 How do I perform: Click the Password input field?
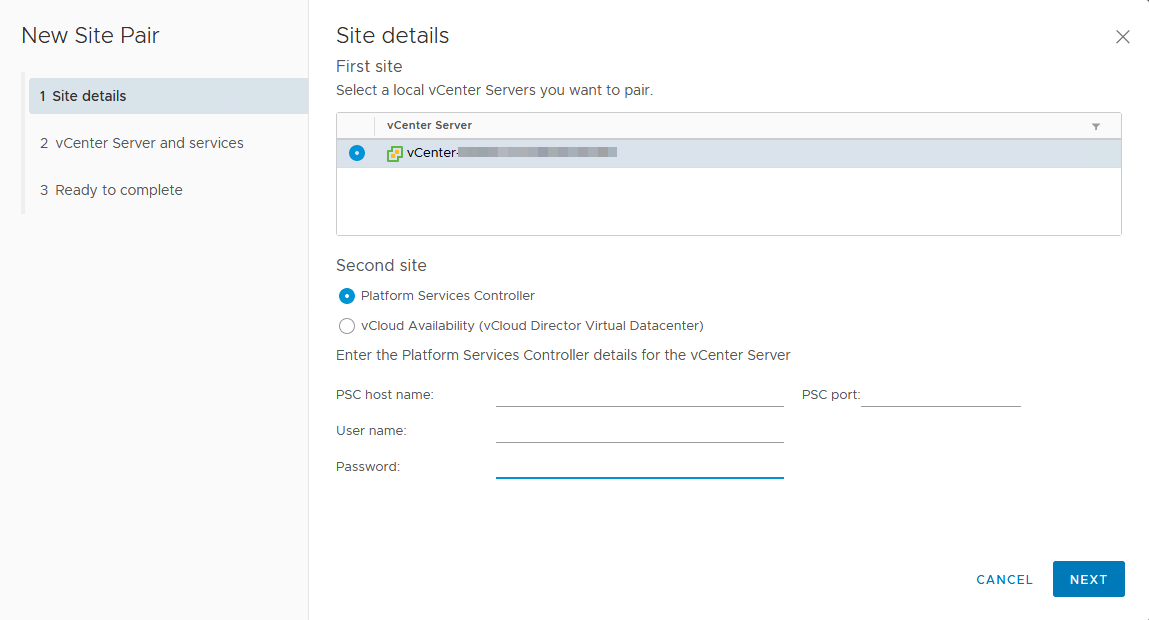[639, 467]
